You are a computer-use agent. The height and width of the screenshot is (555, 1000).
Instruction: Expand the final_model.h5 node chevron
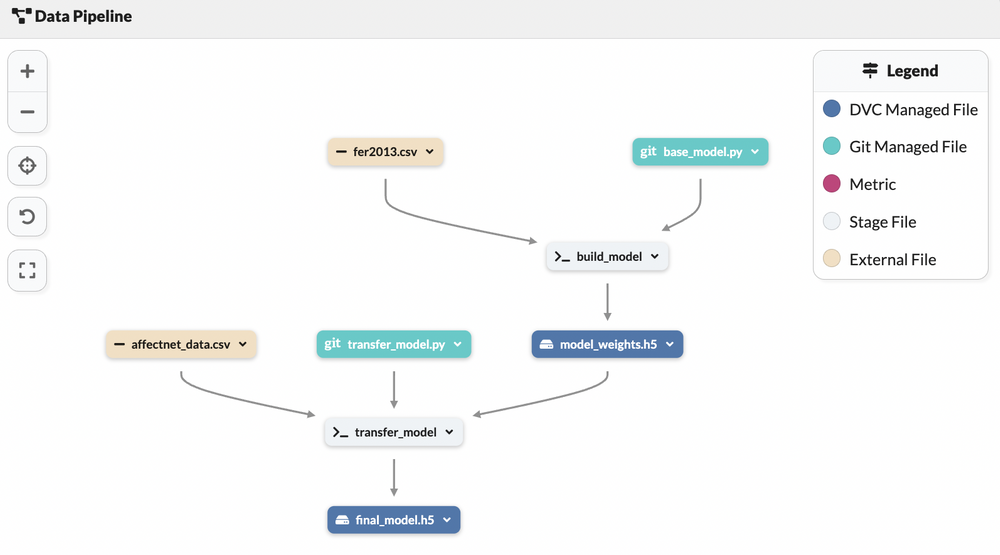(446, 521)
